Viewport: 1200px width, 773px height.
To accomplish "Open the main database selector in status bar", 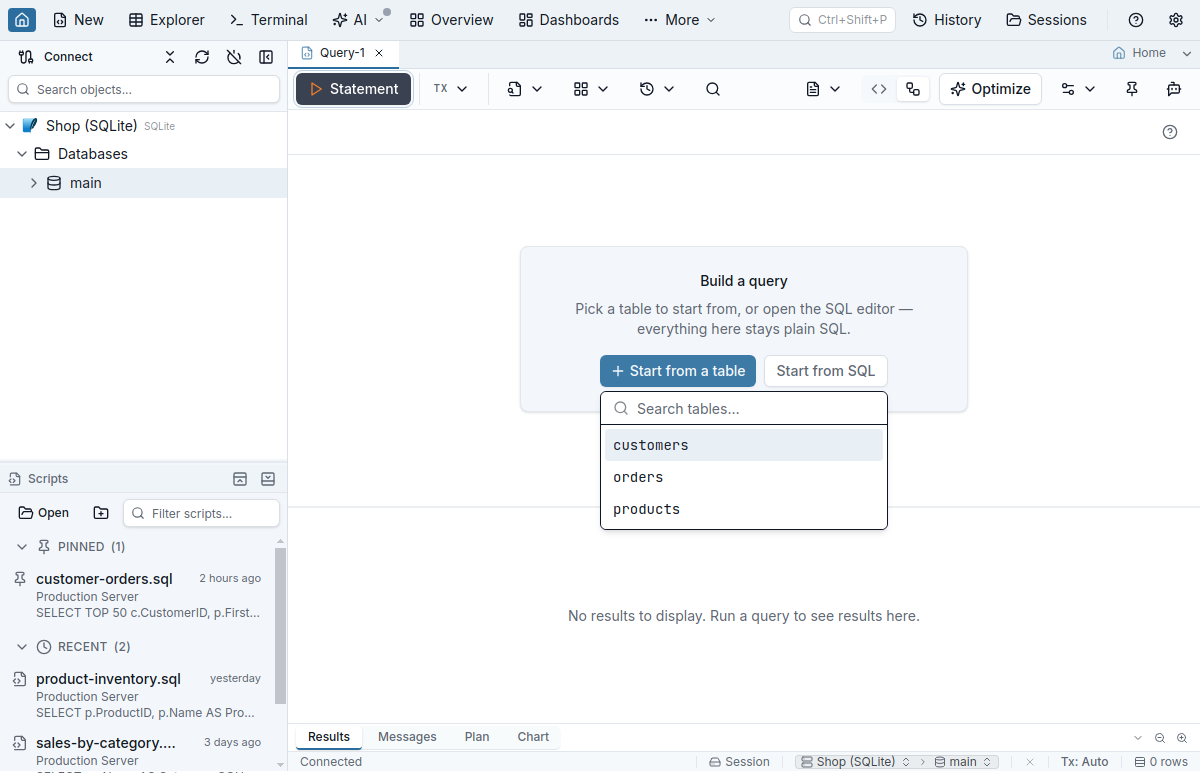I will pyautogui.click(x=964, y=762).
